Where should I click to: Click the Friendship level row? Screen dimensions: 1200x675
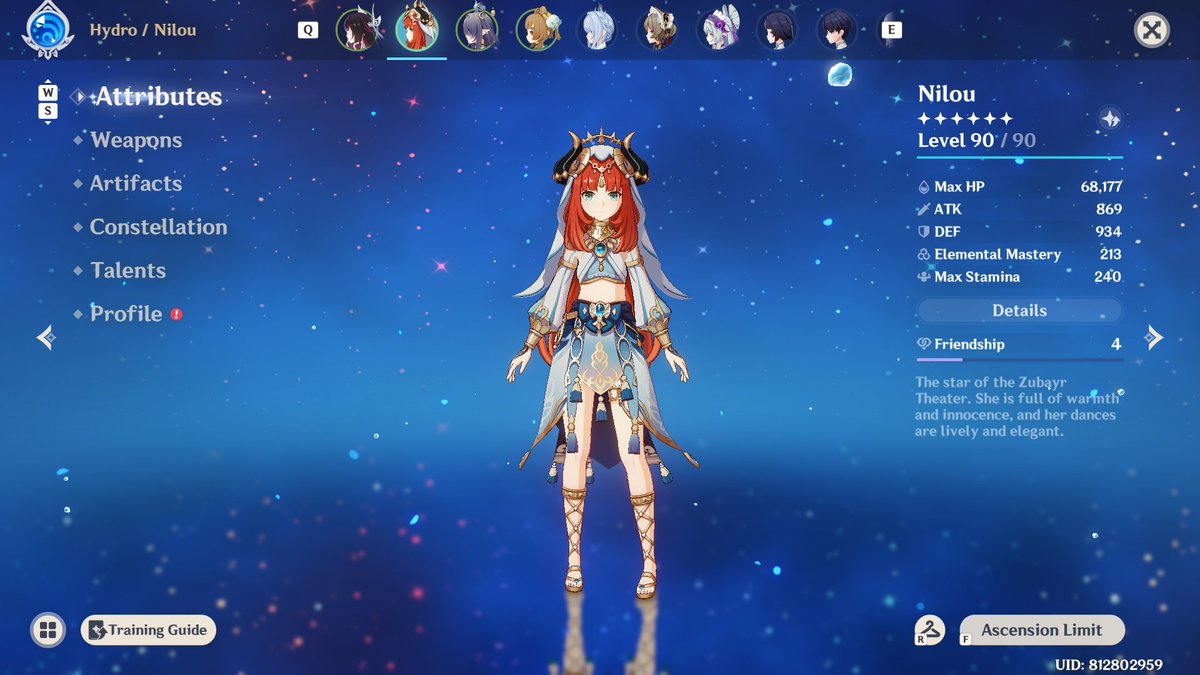pyautogui.click(x=1019, y=344)
